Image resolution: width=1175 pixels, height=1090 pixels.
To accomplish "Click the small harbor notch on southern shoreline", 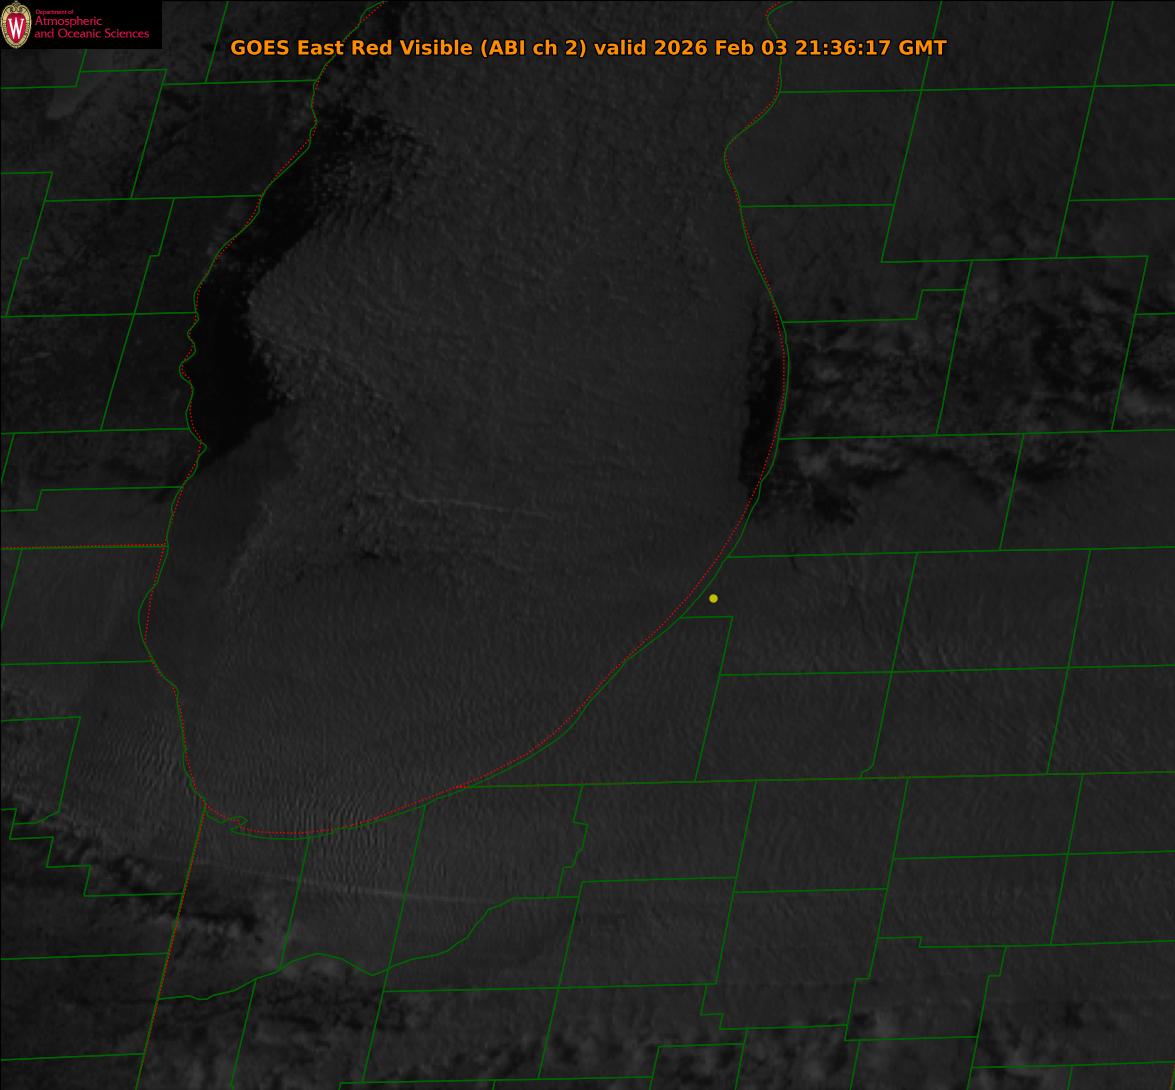I will coord(236,823).
